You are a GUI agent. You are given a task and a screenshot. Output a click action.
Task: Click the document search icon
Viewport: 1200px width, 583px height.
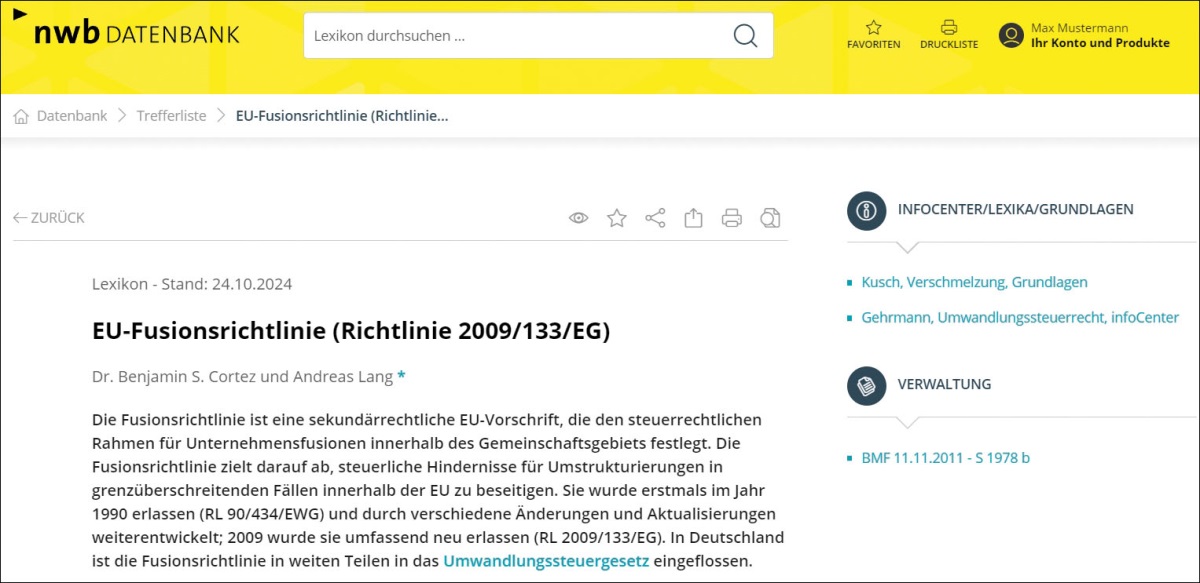click(x=770, y=218)
